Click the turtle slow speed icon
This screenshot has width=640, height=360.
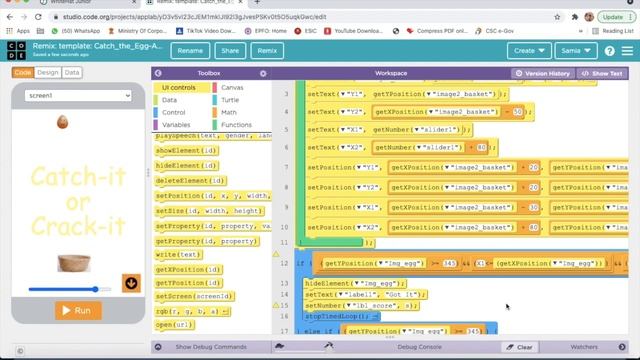280,346
